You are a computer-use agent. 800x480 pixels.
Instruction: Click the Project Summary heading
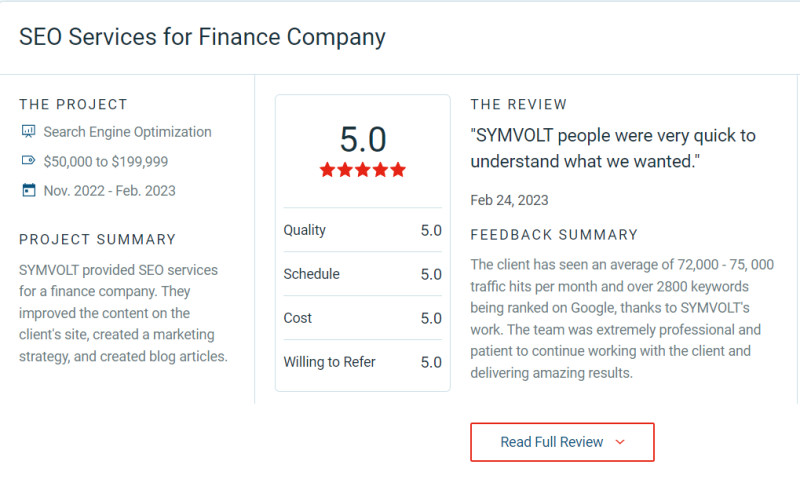97,240
